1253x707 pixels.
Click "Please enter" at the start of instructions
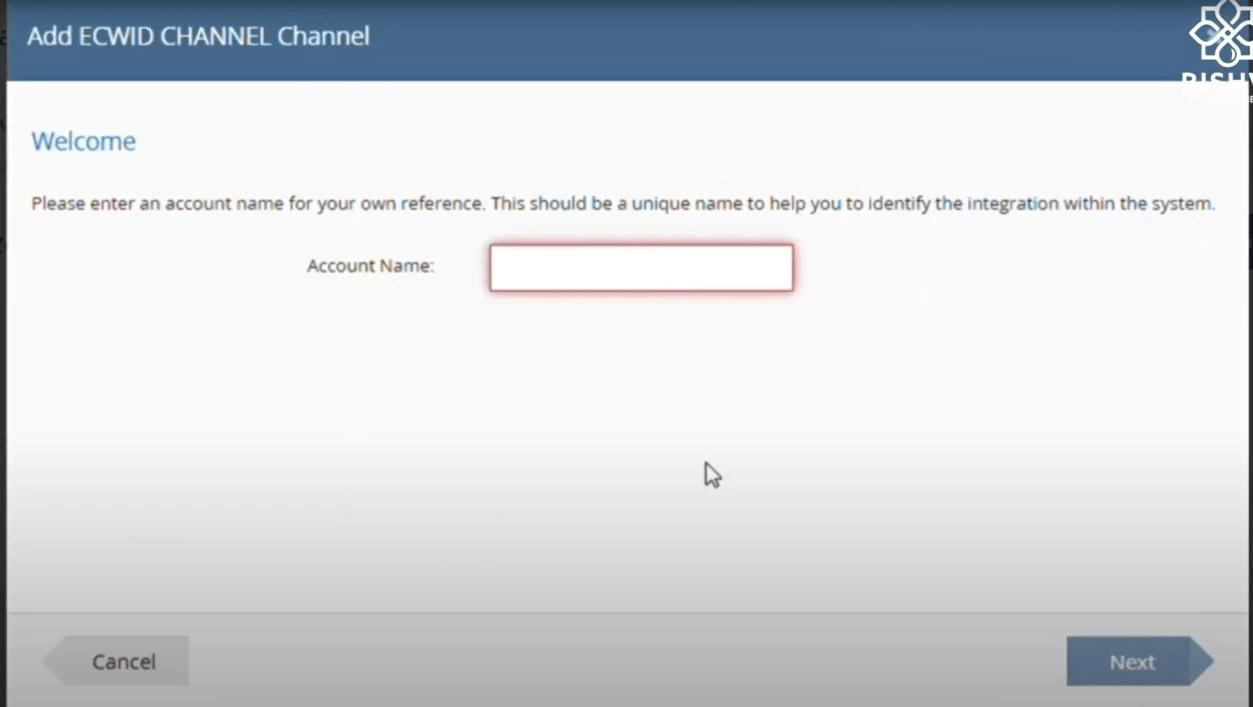pyautogui.click(x=74, y=203)
